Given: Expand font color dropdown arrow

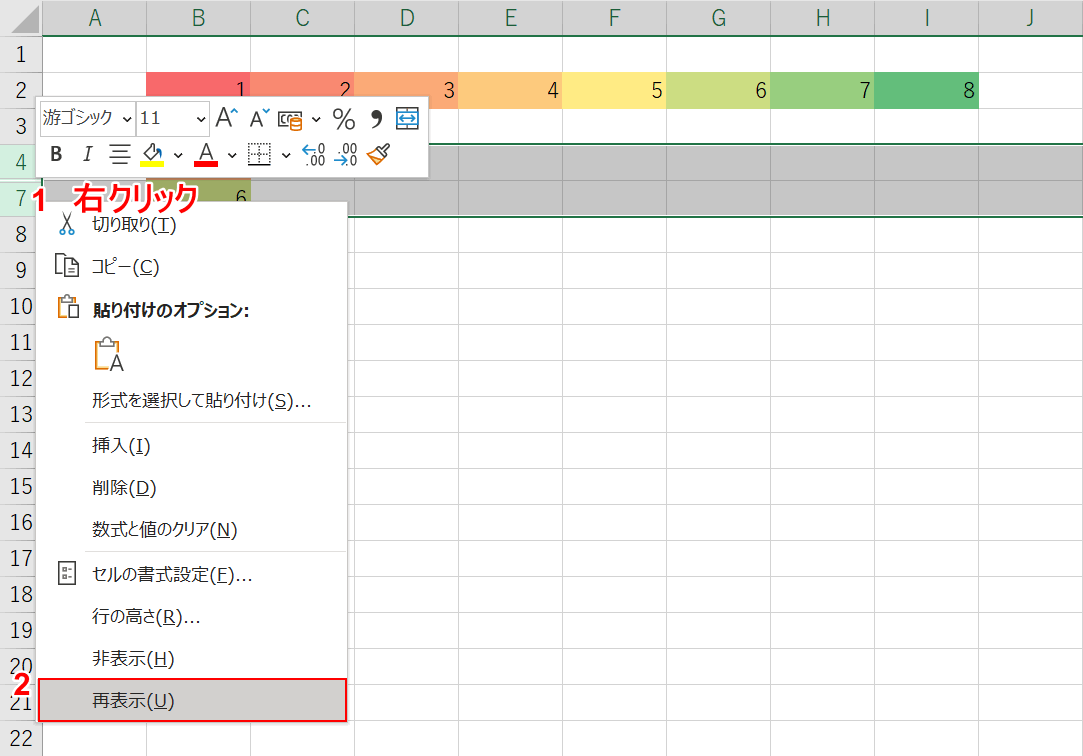Looking at the screenshot, I should tap(232, 155).
